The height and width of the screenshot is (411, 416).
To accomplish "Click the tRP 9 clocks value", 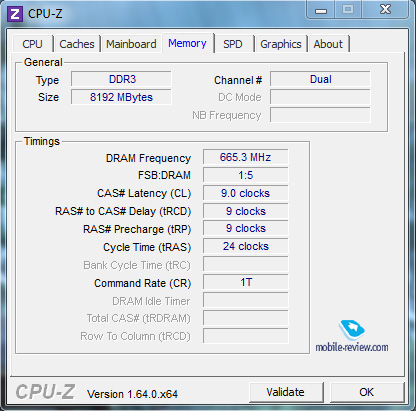I will (x=246, y=228).
